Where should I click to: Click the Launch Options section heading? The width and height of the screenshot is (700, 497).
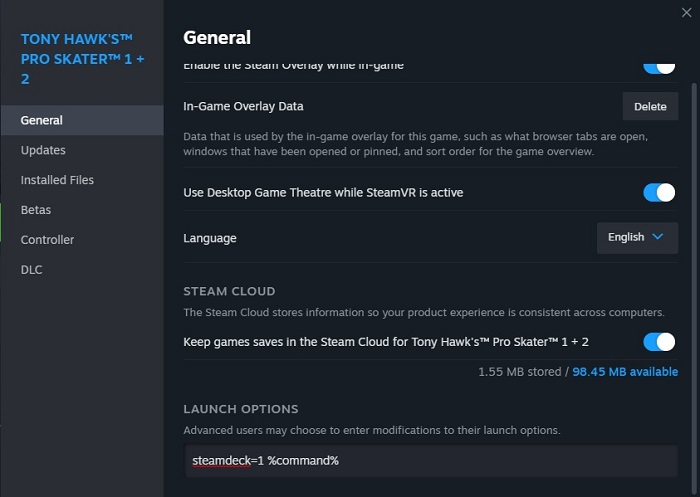(240, 409)
